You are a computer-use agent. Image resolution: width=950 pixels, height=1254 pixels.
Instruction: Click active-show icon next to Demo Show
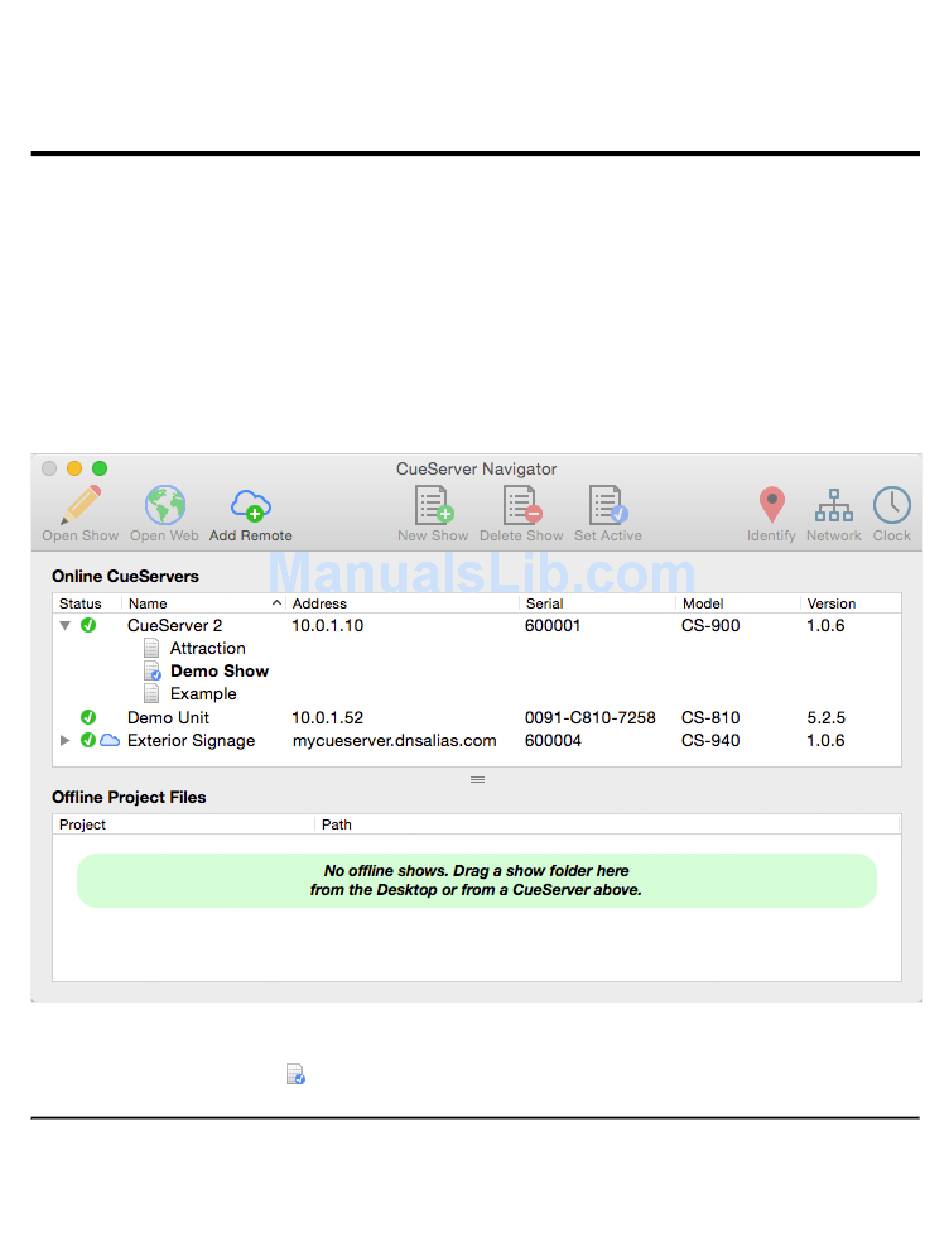[152, 671]
